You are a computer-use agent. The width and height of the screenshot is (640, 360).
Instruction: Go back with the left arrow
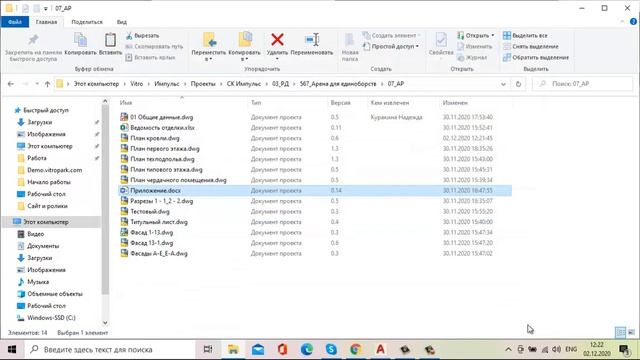coord(11,84)
